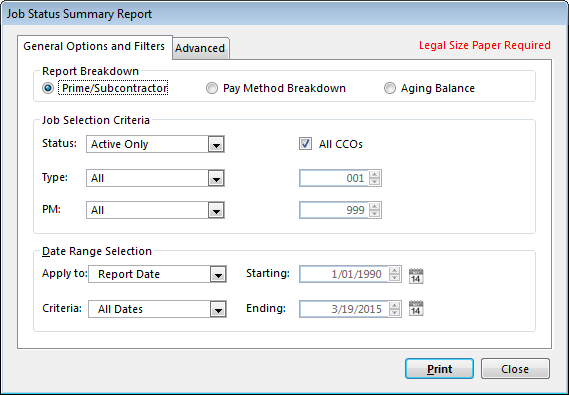The image size is (569, 395).
Task: Open calendar picker for Starting date
Action: tap(416, 276)
